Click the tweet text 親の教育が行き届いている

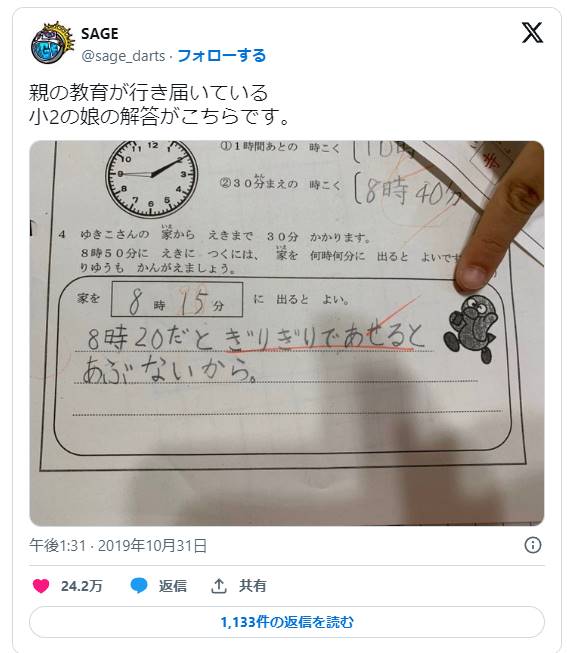tap(149, 92)
